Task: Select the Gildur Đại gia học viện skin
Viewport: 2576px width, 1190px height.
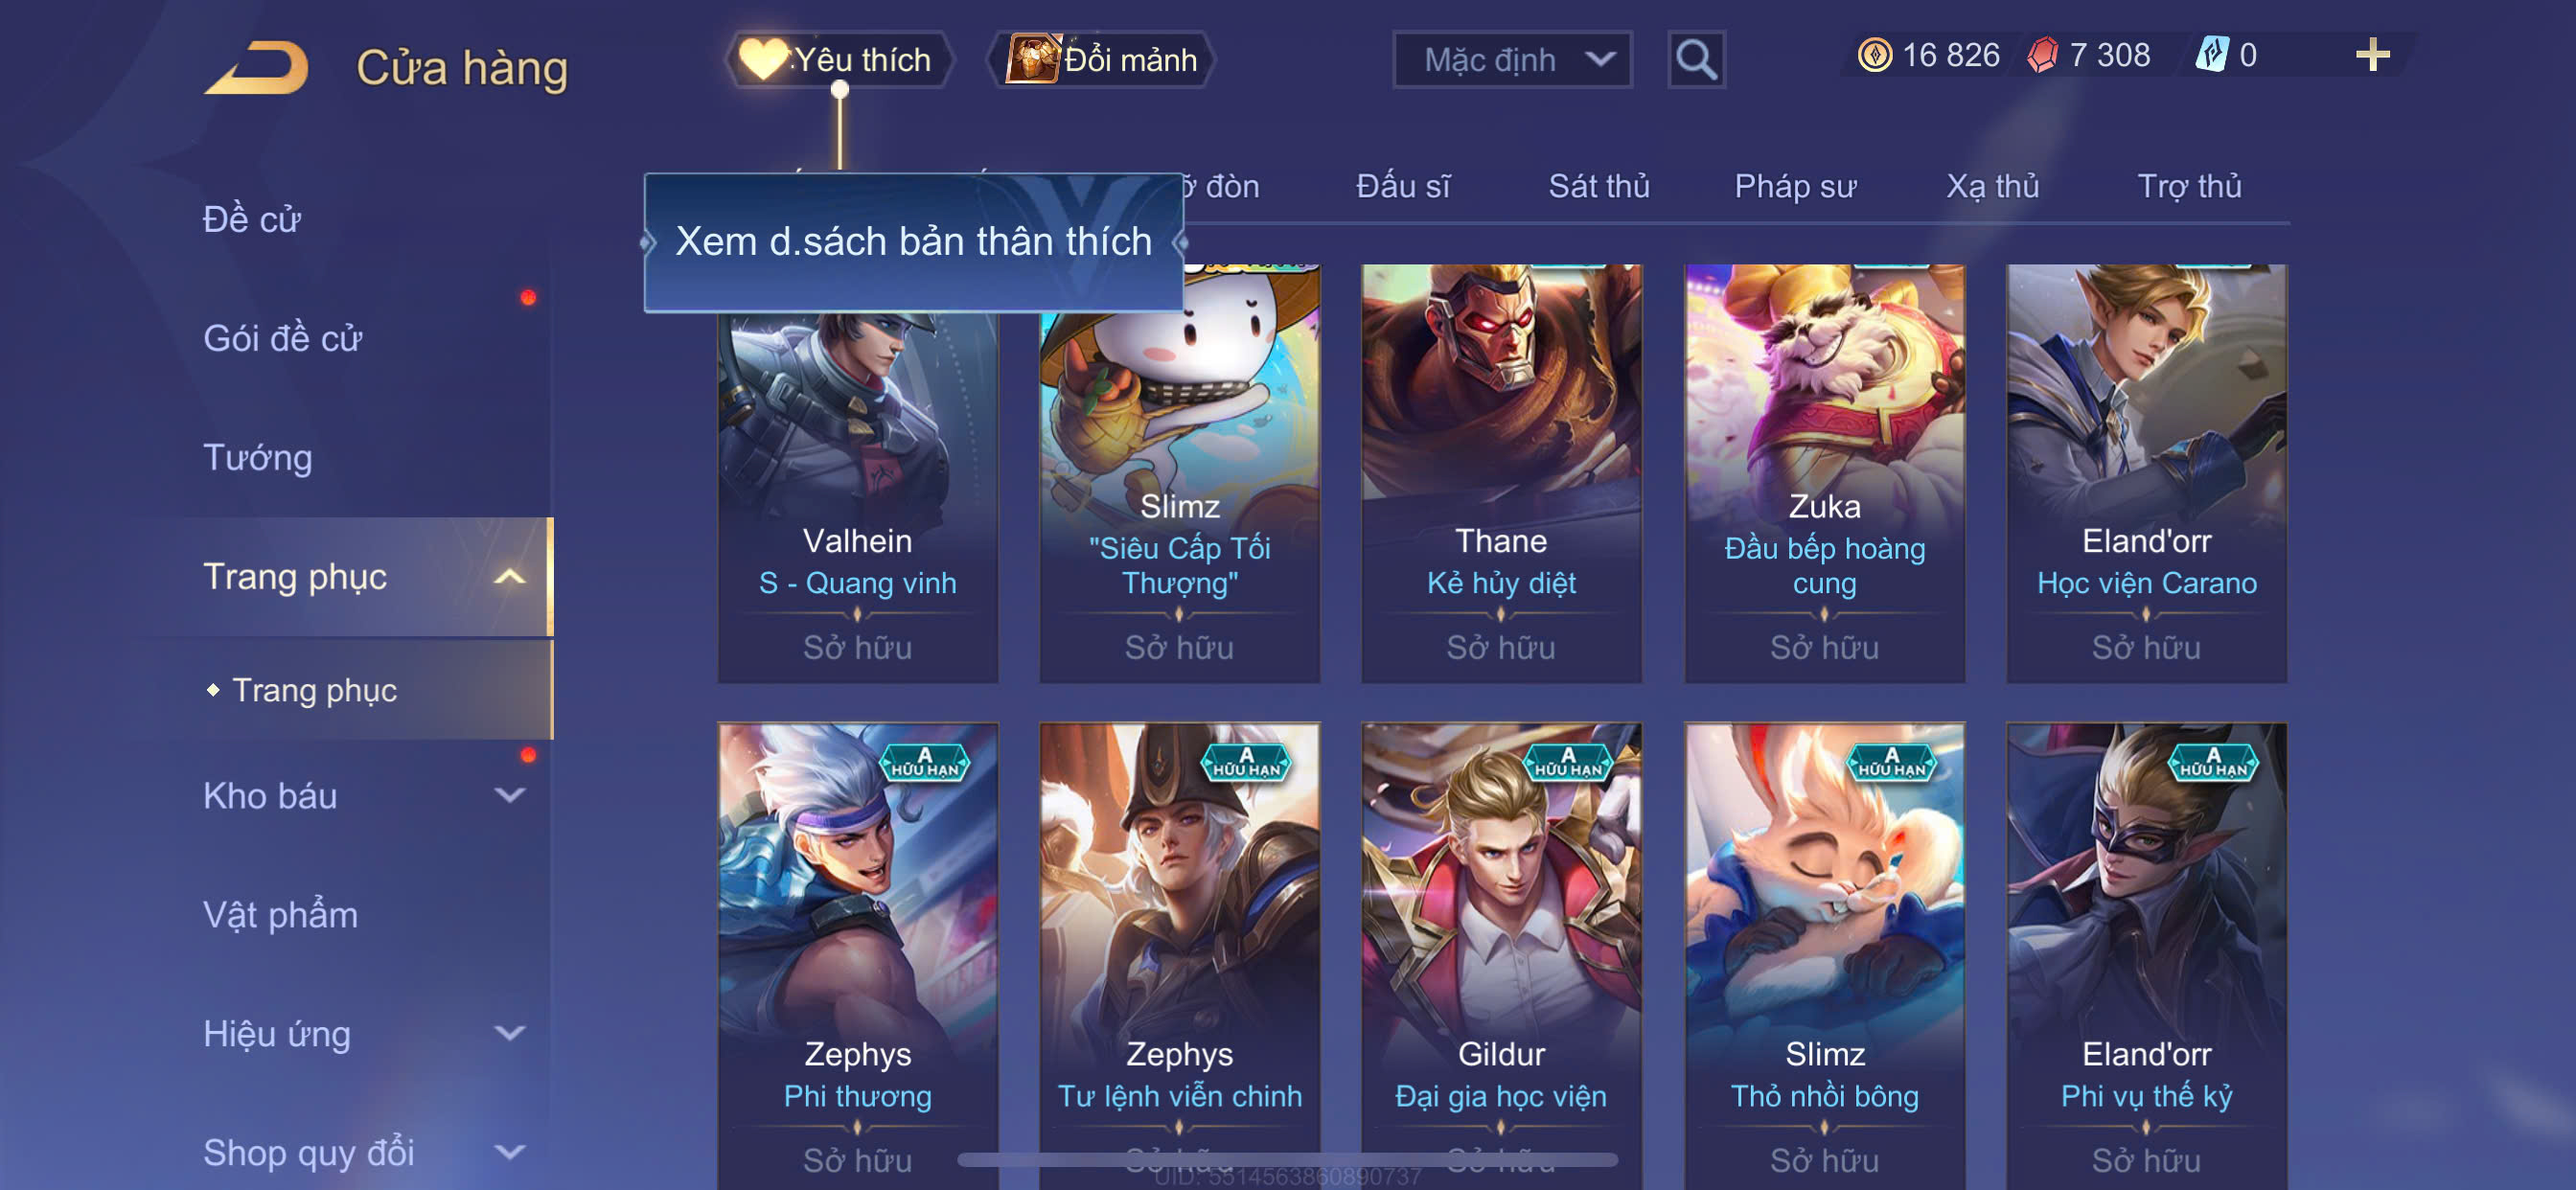Action: (x=1501, y=955)
